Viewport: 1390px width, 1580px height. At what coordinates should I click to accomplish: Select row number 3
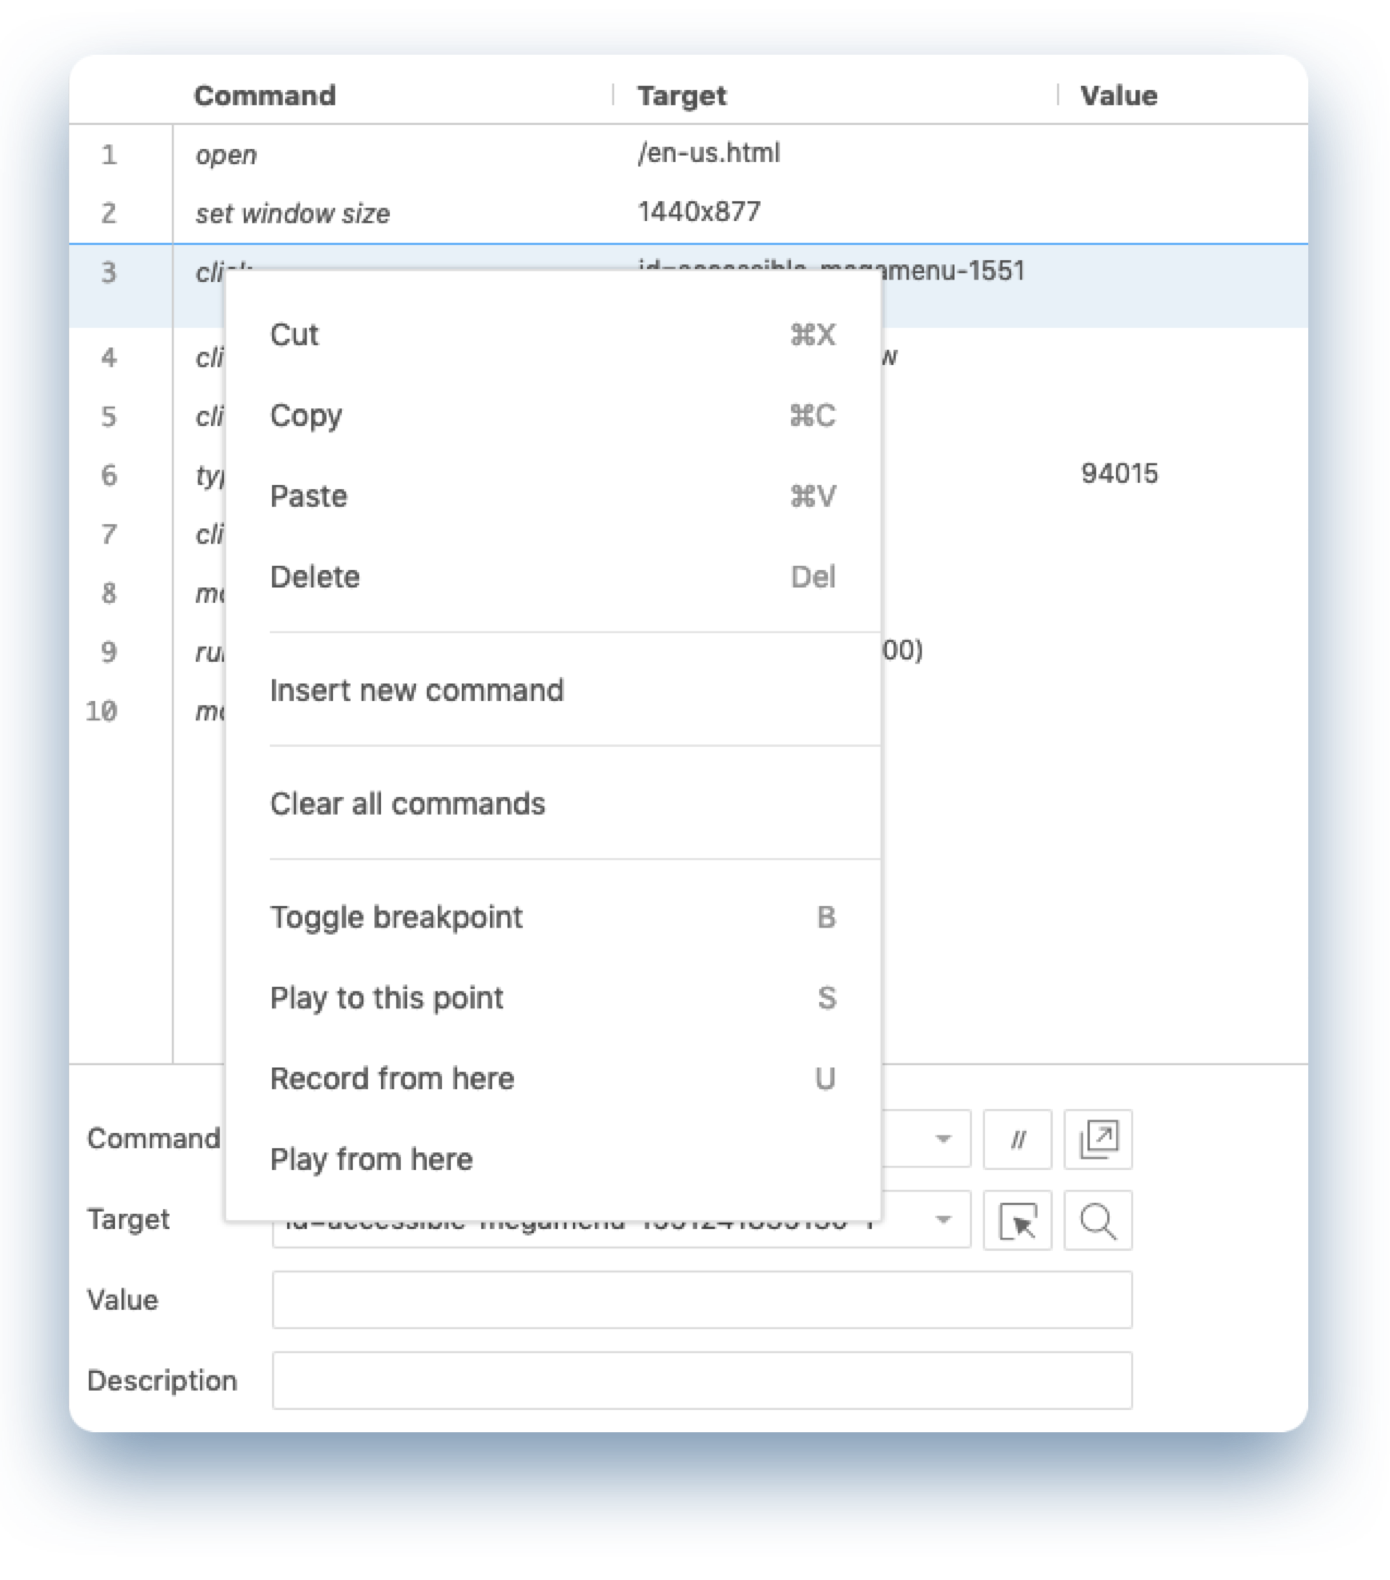108,272
